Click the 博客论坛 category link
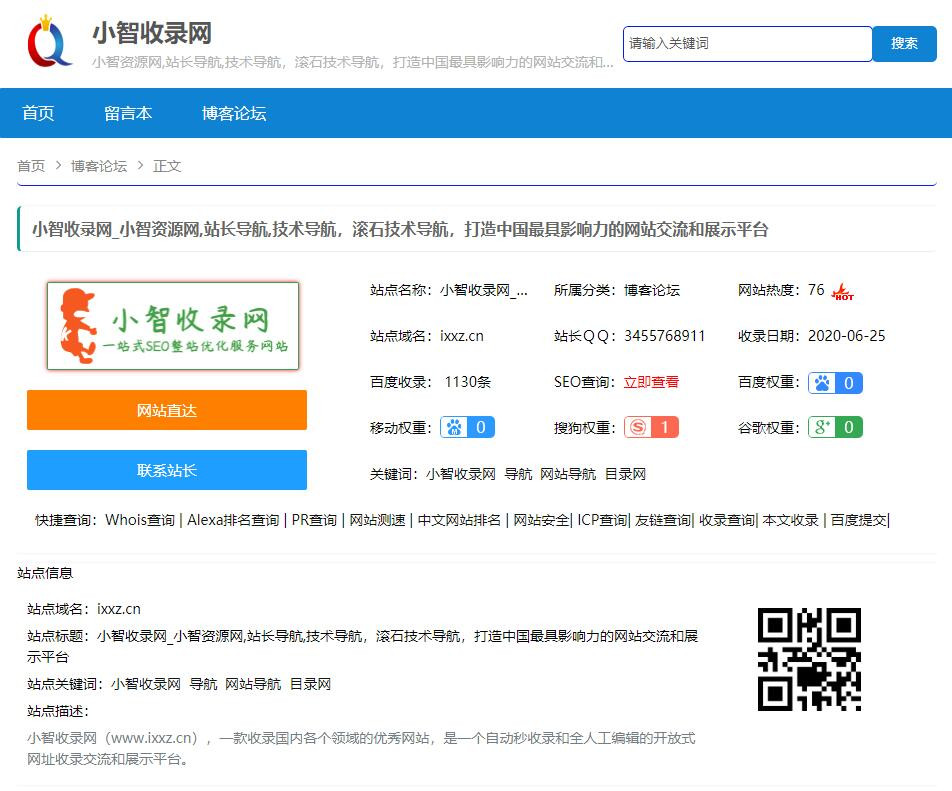Image resolution: width=952 pixels, height=791 pixels. coord(651,290)
